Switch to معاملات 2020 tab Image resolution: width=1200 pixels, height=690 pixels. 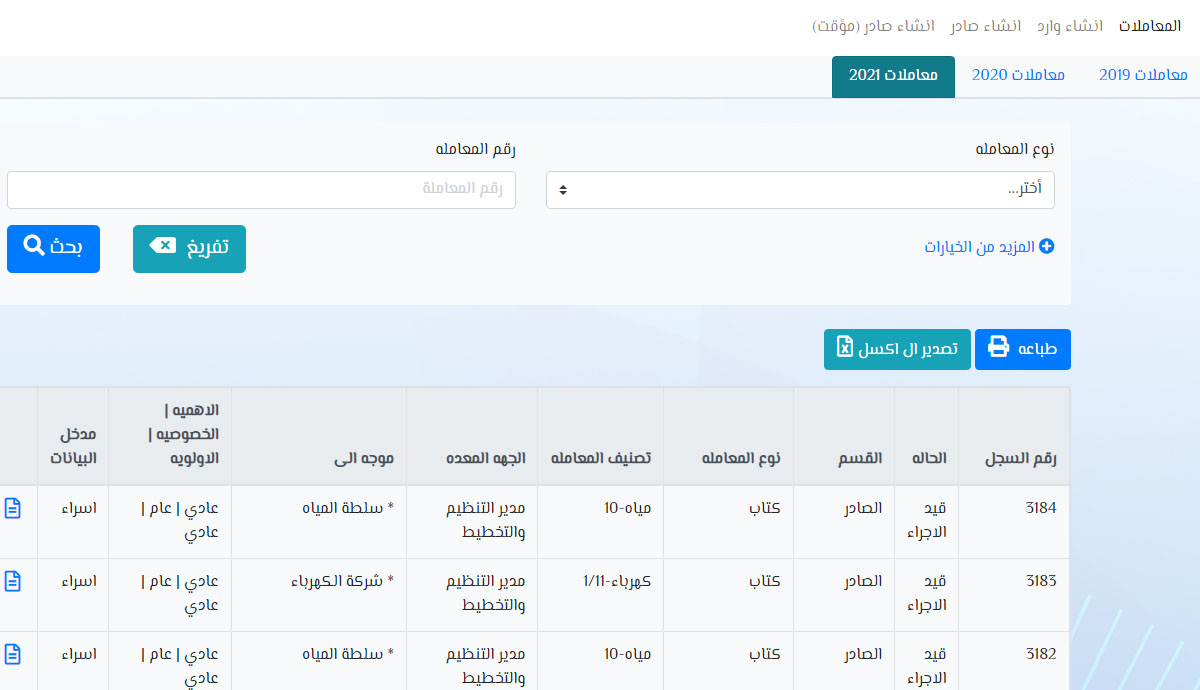point(1018,75)
